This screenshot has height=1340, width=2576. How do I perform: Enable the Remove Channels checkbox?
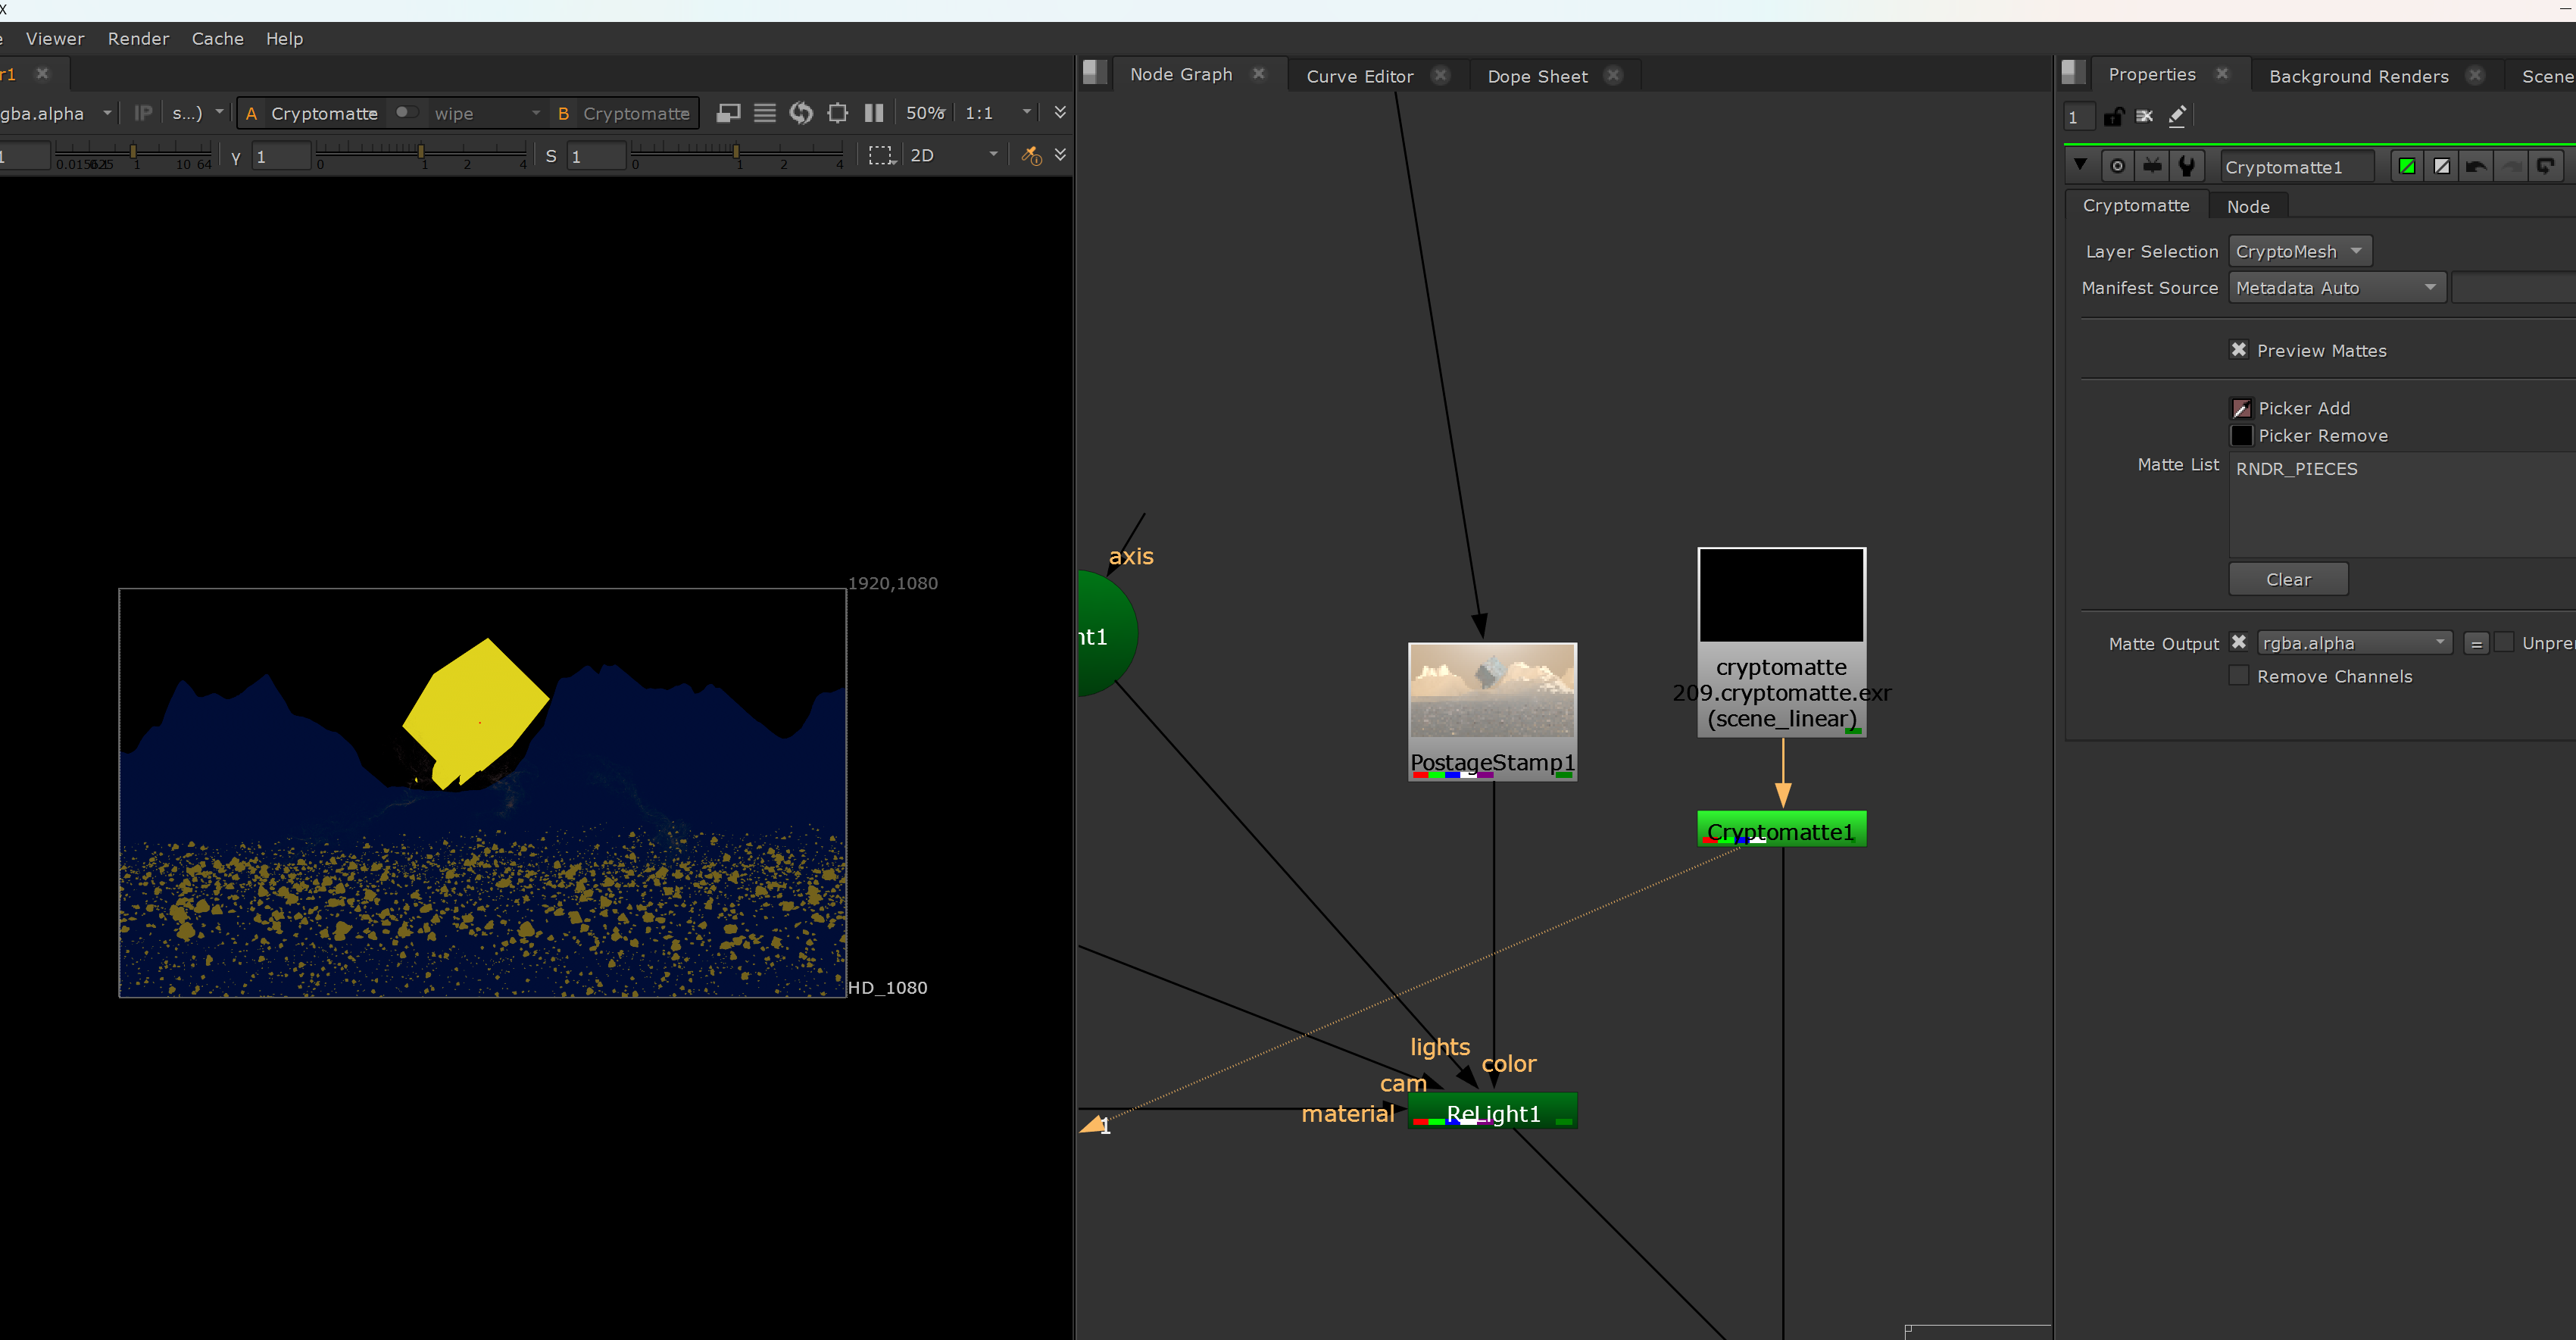[x=2239, y=676]
